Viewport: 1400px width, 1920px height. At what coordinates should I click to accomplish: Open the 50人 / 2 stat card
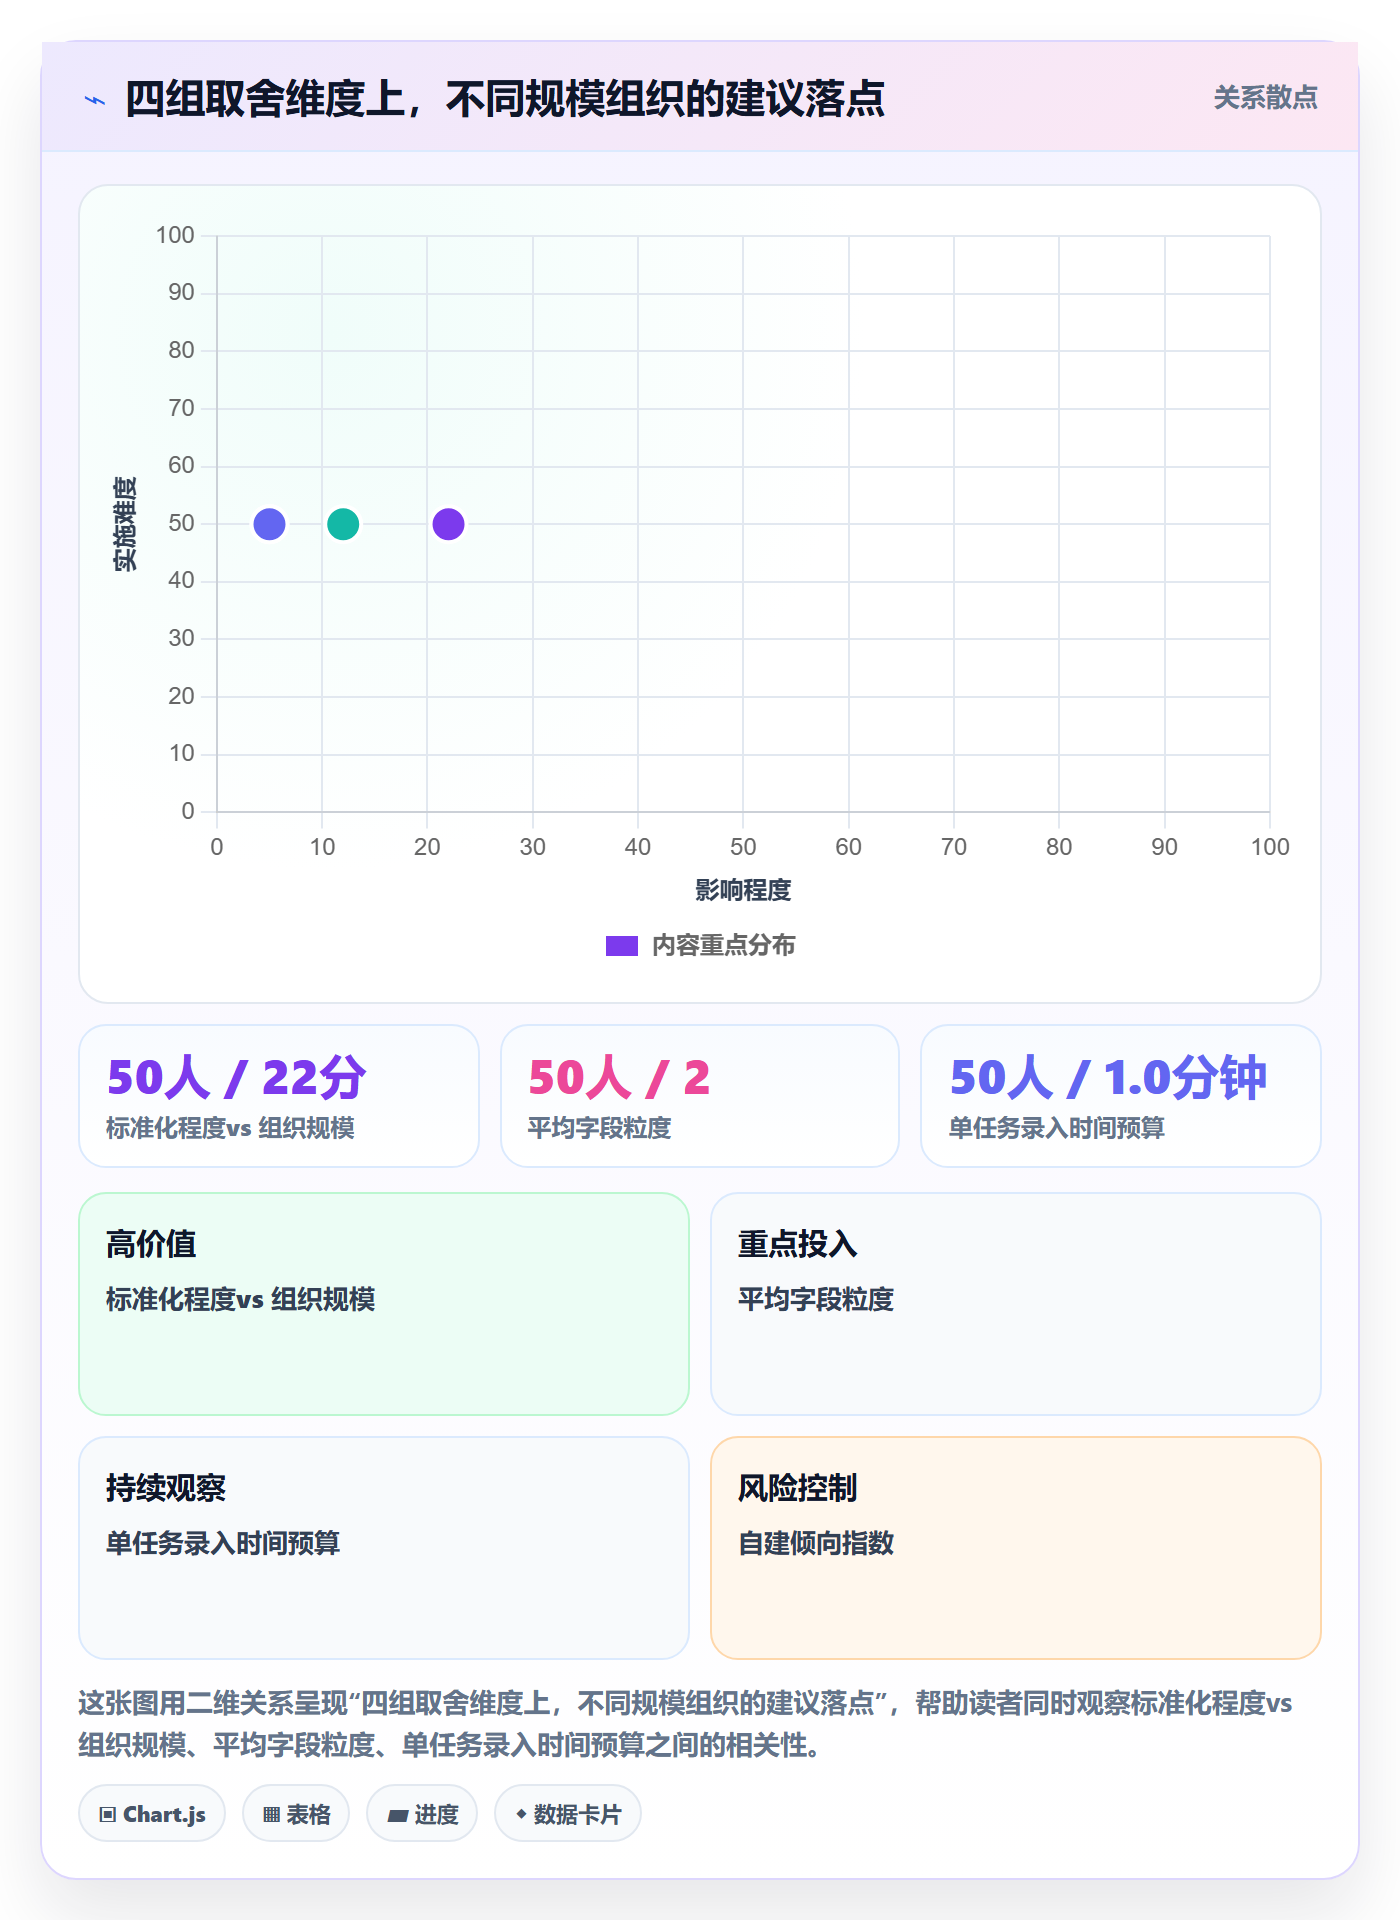tap(700, 1096)
